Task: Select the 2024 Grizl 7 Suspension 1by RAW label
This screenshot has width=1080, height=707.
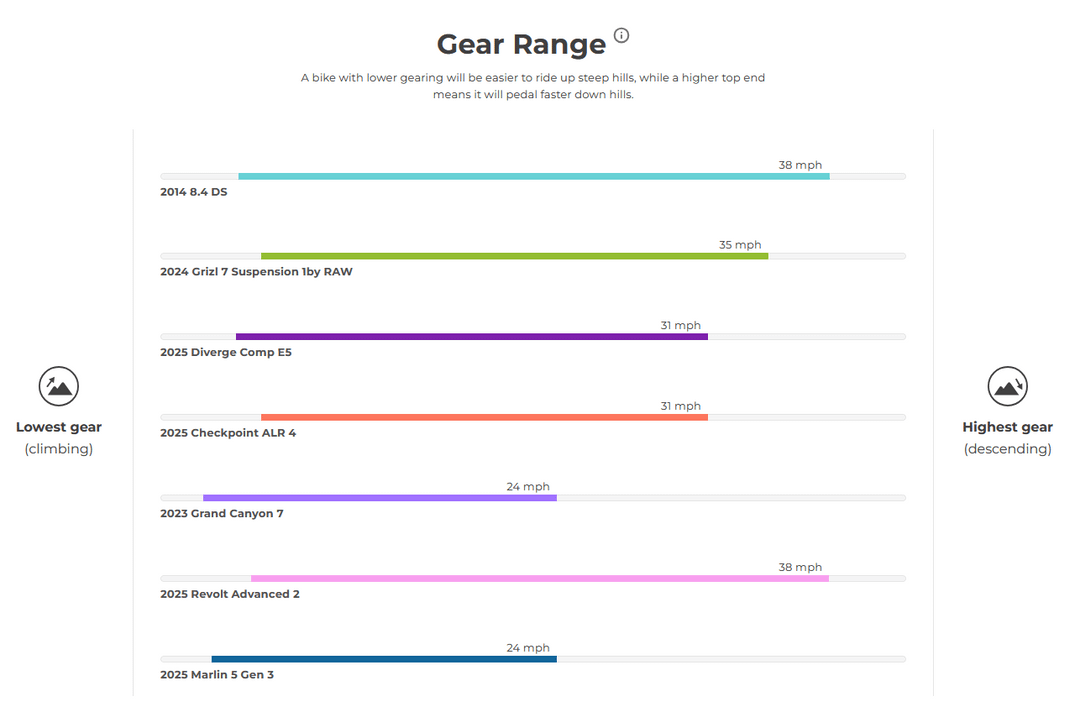Action: [x=256, y=271]
